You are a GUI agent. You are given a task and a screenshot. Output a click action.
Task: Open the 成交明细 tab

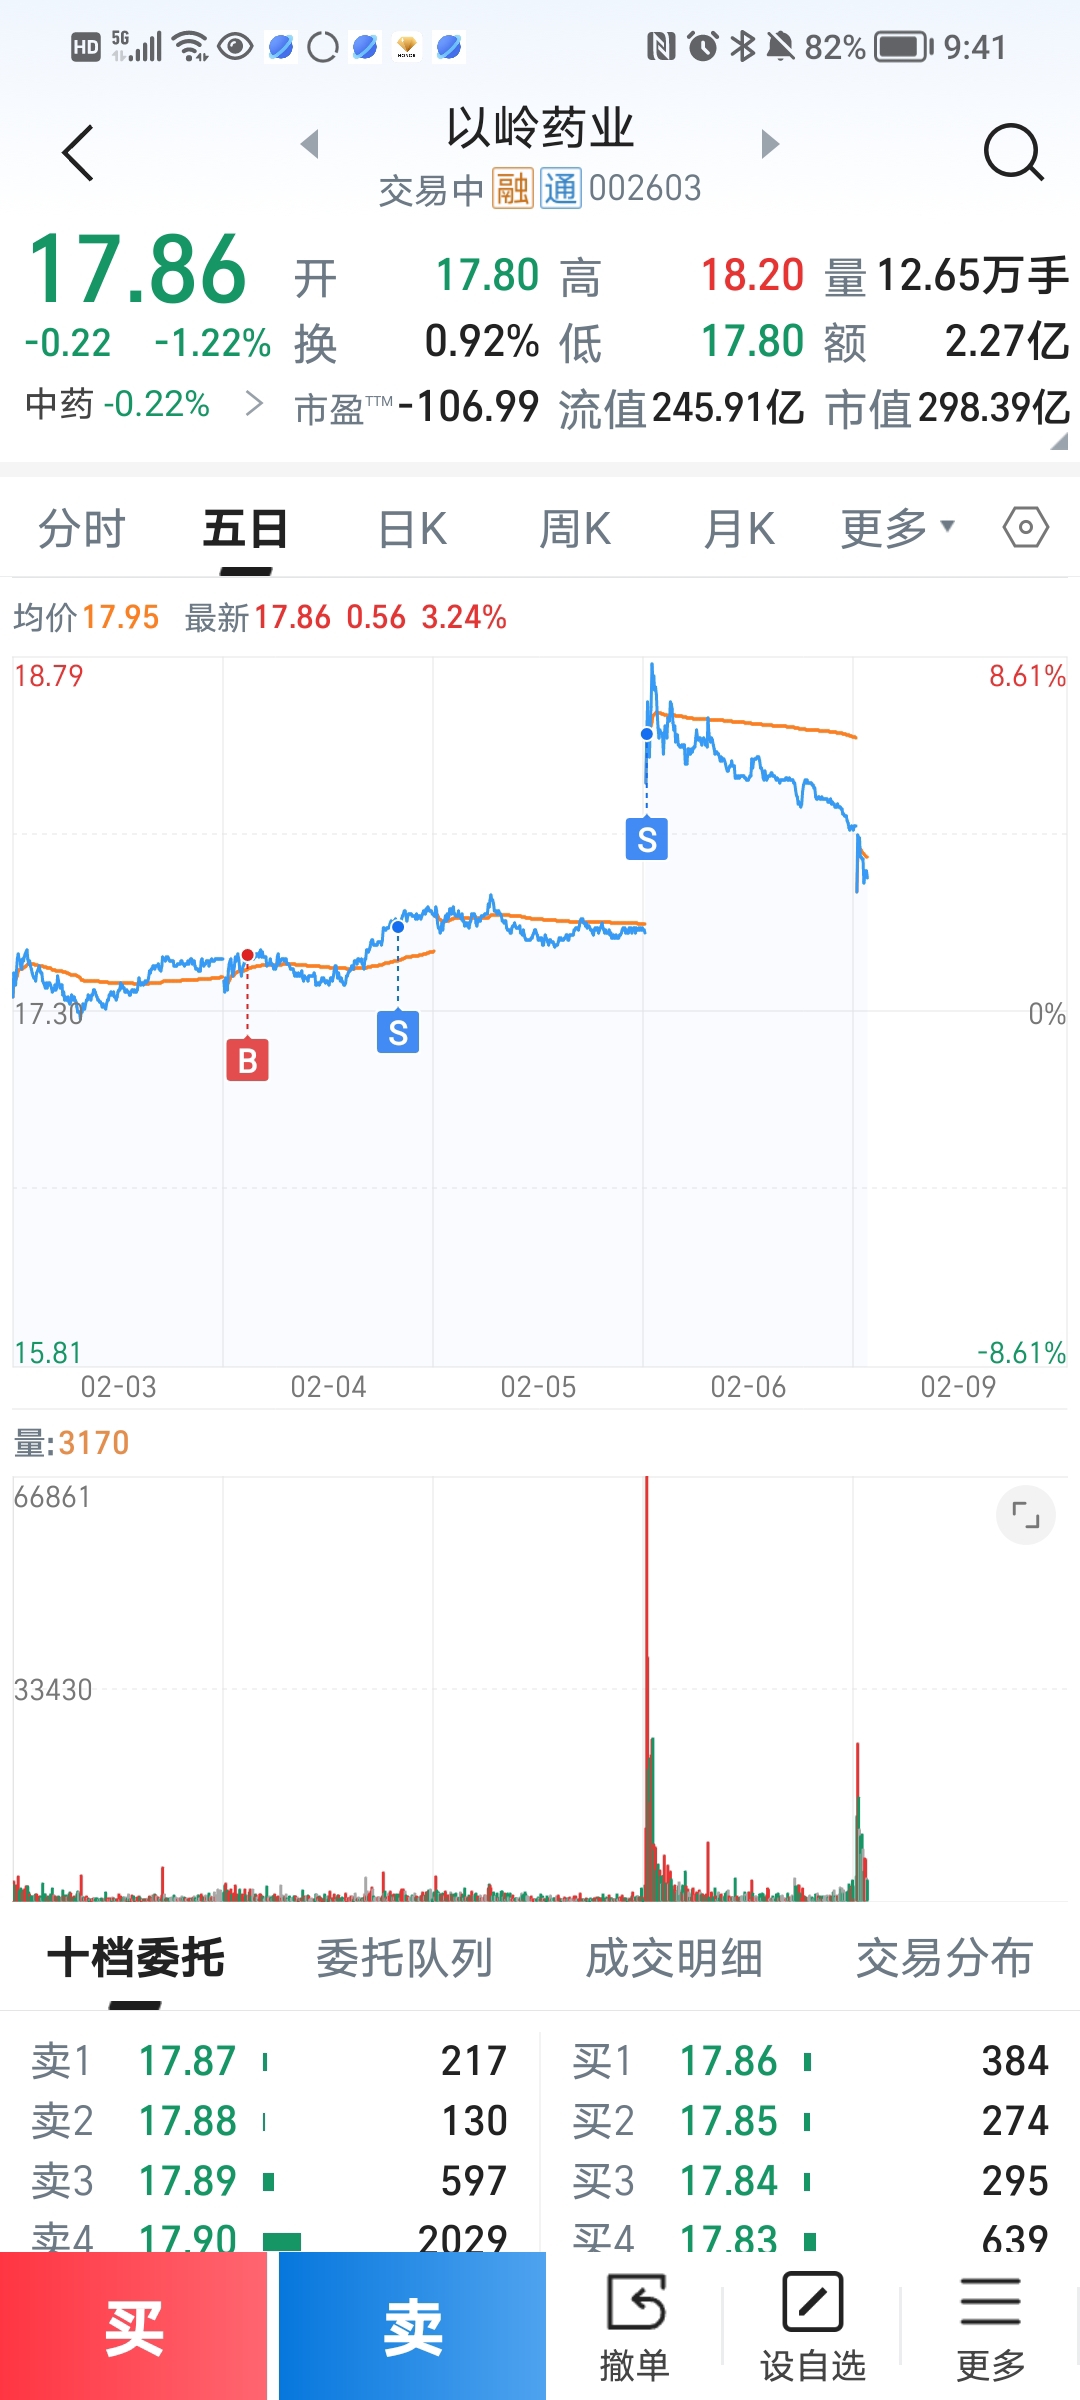click(674, 1958)
